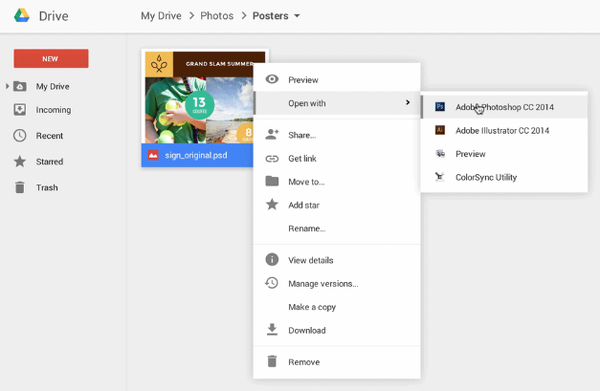Expand the My Drive tree arrow
The height and width of the screenshot is (391, 600).
tap(7, 86)
